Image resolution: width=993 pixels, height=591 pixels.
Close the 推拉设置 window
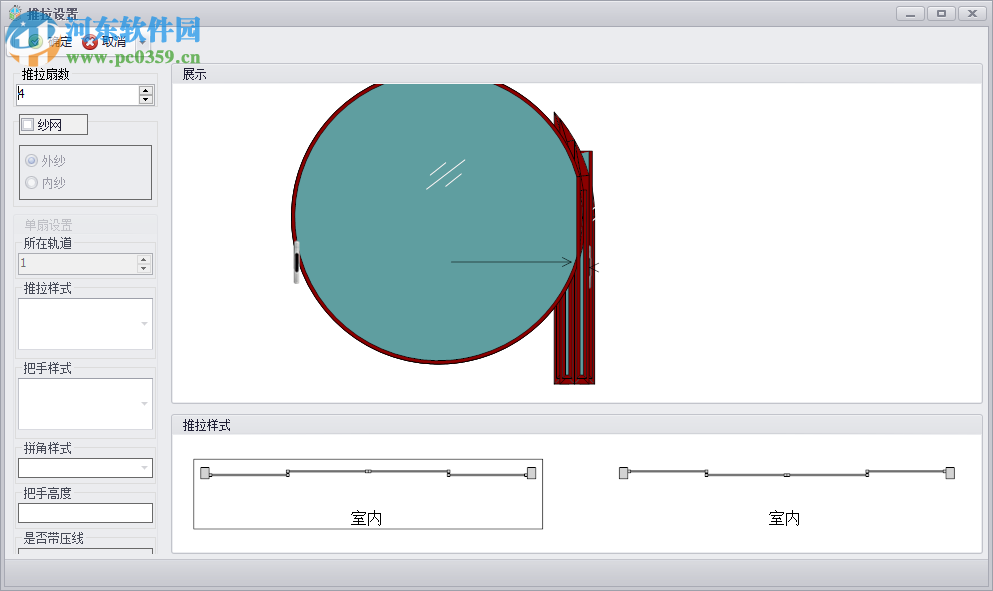[972, 13]
